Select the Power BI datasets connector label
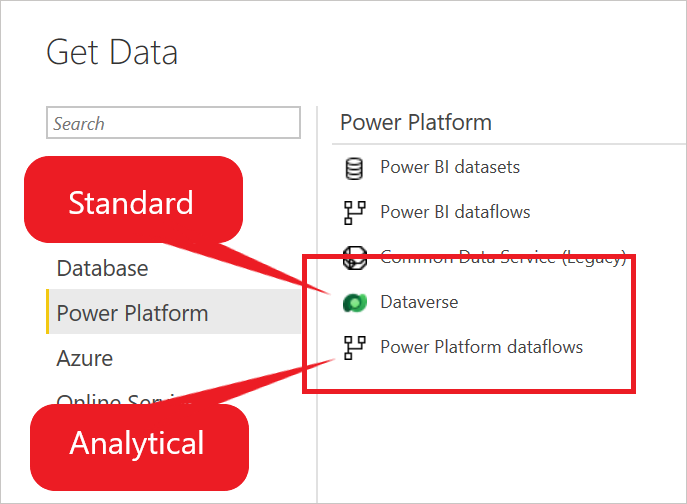The height and width of the screenshot is (504, 687). pos(450,167)
